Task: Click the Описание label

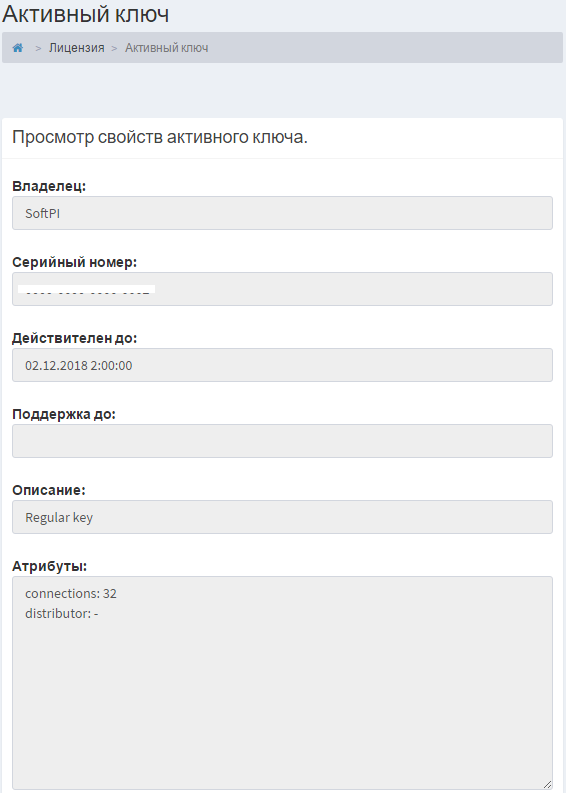Action: click(49, 490)
